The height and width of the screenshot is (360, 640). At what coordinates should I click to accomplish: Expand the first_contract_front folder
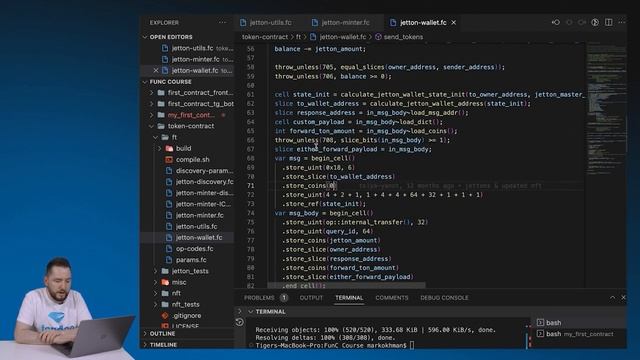(x=152, y=93)
